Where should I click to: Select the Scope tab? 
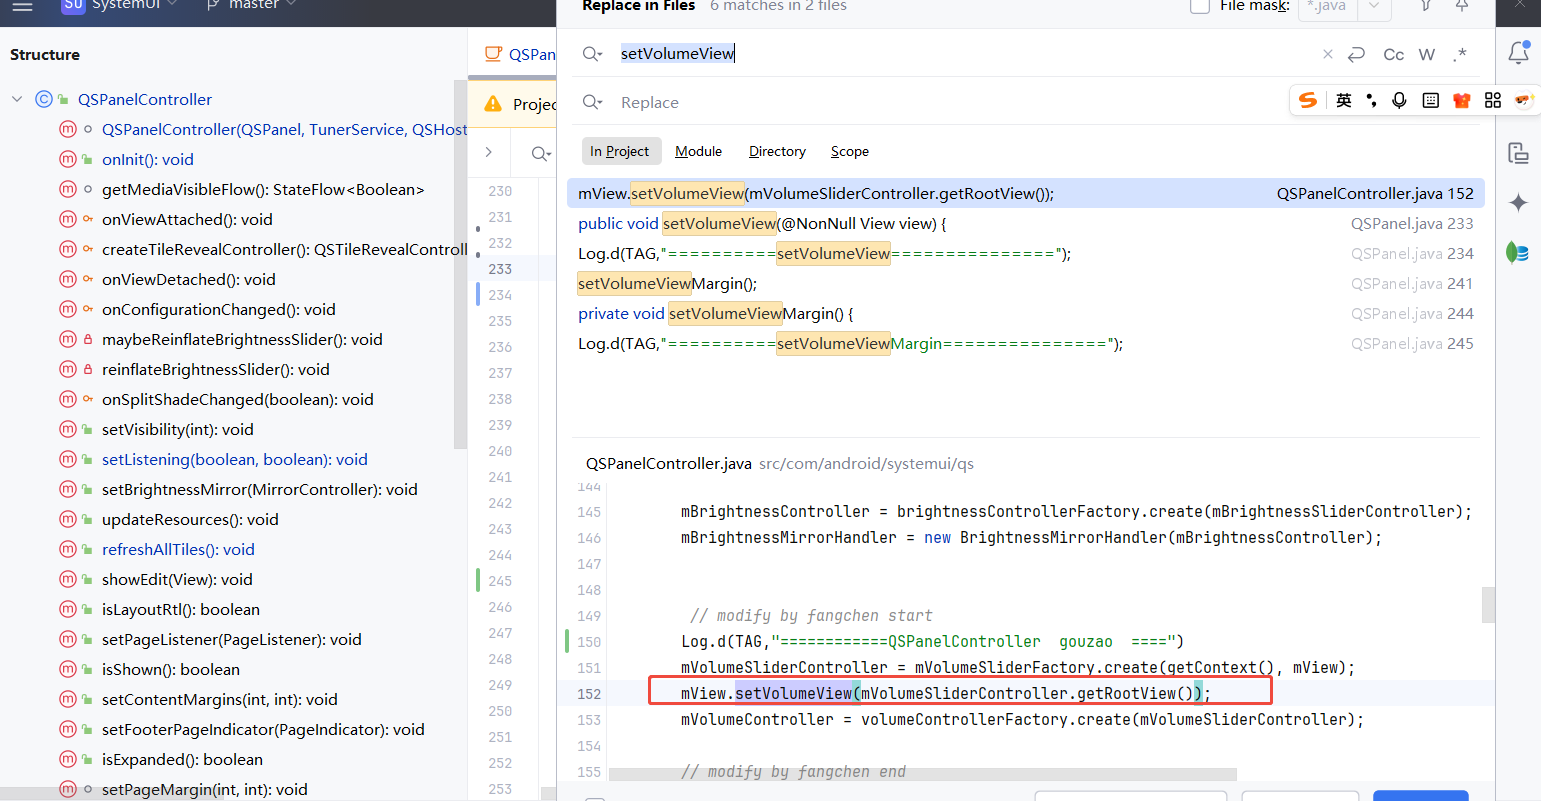coord(850,151)
